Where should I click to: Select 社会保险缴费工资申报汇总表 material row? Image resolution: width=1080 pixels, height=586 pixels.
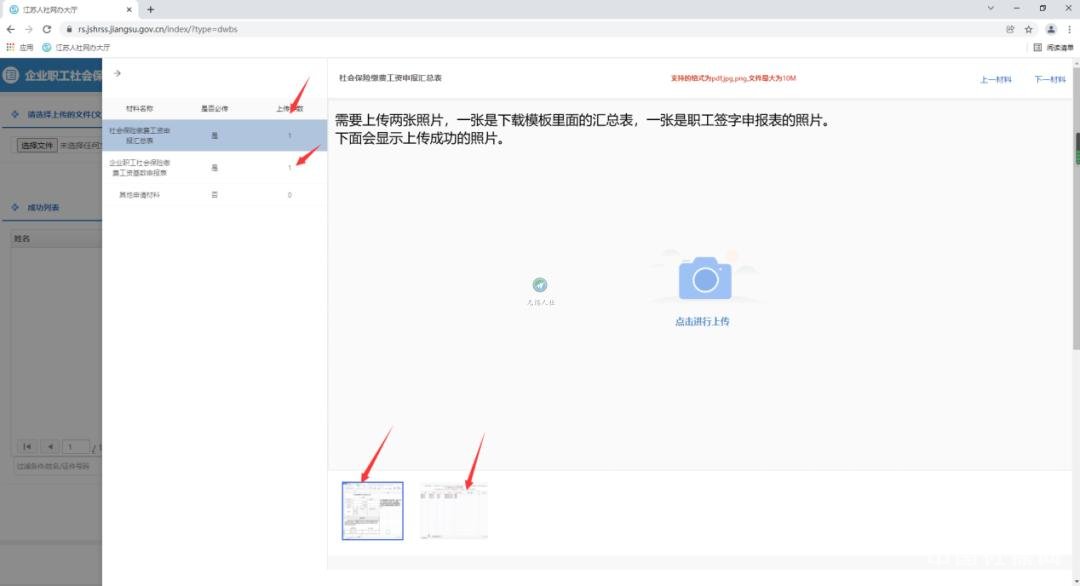tap(214, 135)
